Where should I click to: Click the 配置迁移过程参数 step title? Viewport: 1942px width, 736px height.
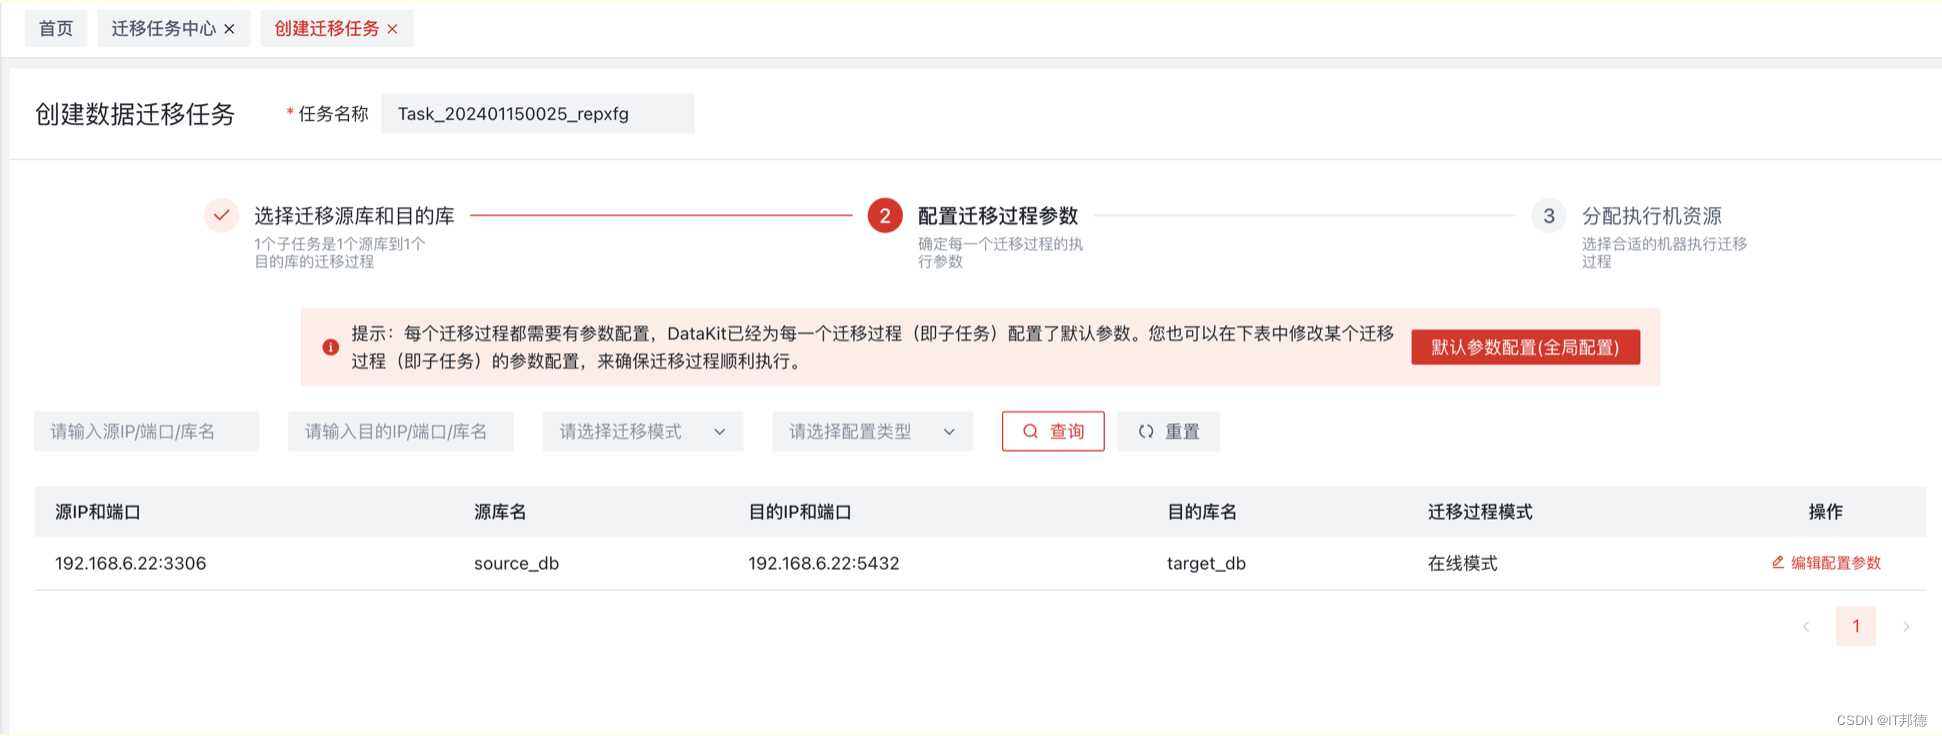(998, 216)
